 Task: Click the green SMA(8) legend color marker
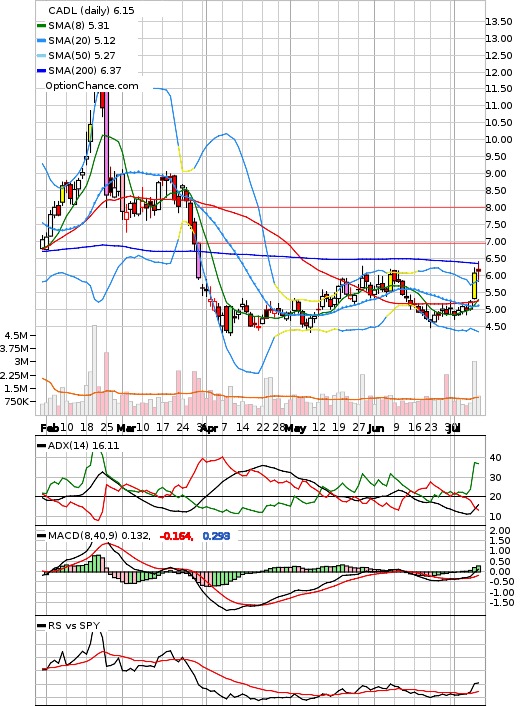point(41,26)
